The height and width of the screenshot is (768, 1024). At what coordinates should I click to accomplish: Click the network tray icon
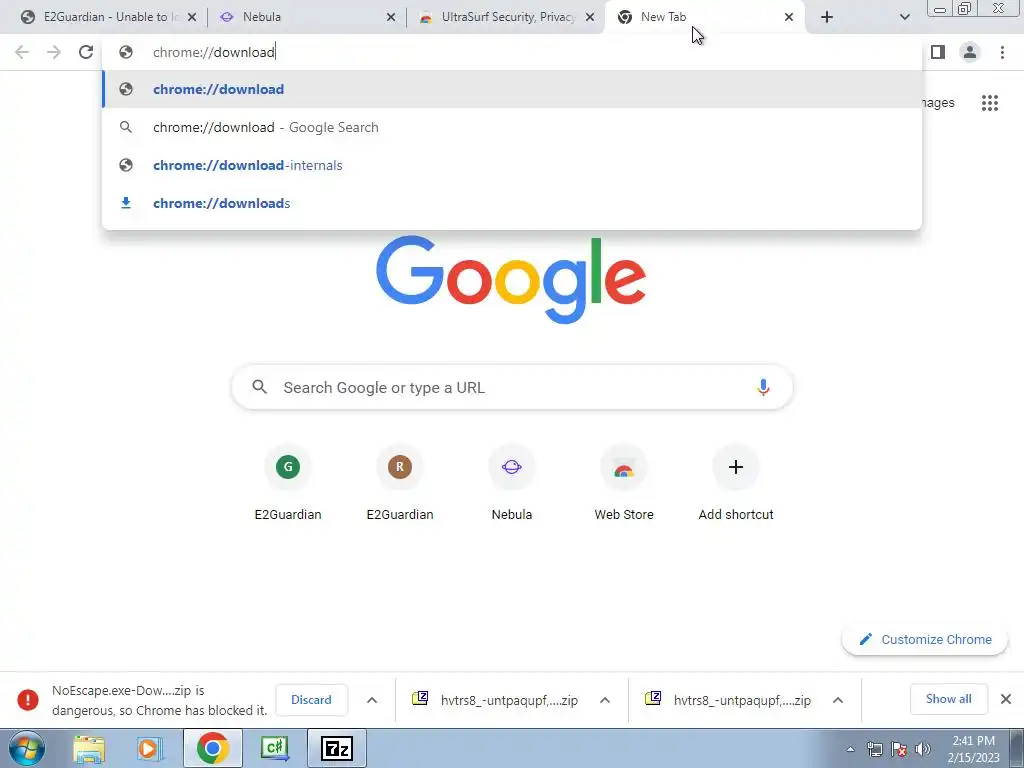[874, 749]
